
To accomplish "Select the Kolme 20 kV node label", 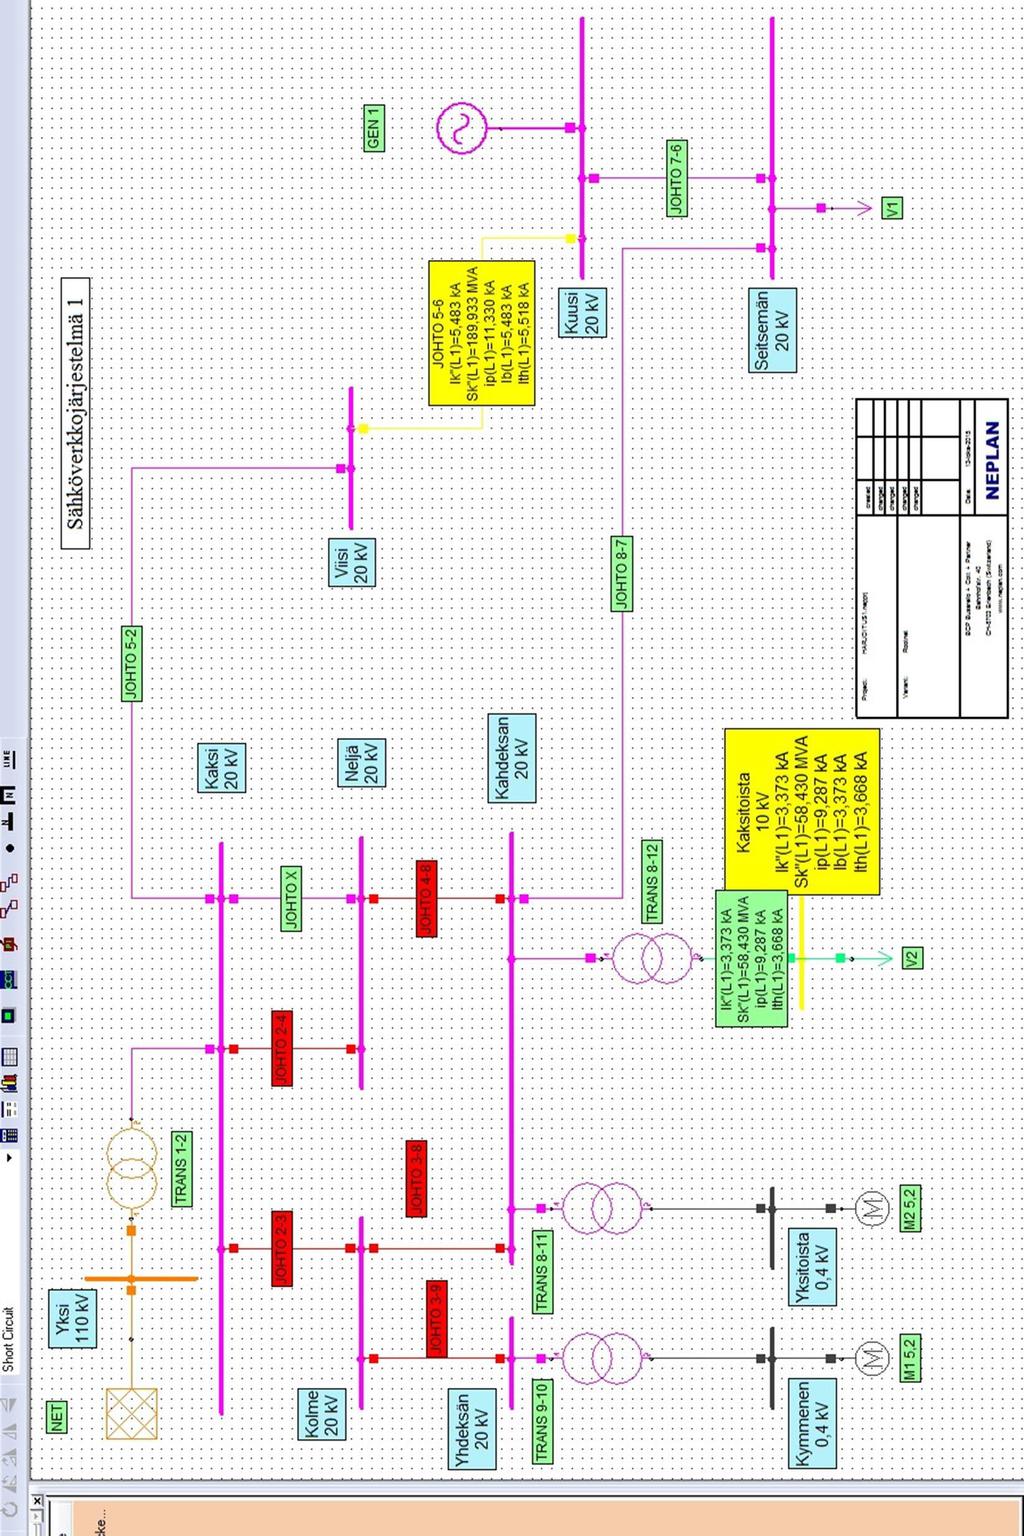I will click(322, 1414).
